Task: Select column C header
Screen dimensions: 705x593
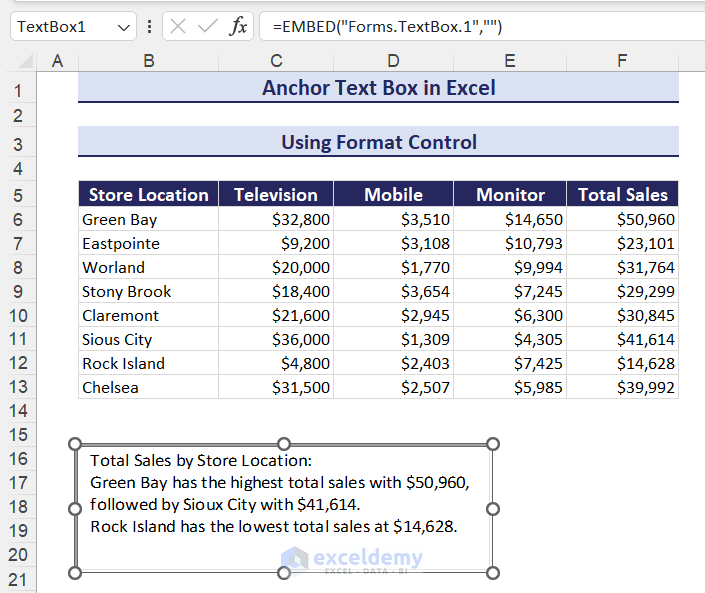Action: click(x=276, y=61)
